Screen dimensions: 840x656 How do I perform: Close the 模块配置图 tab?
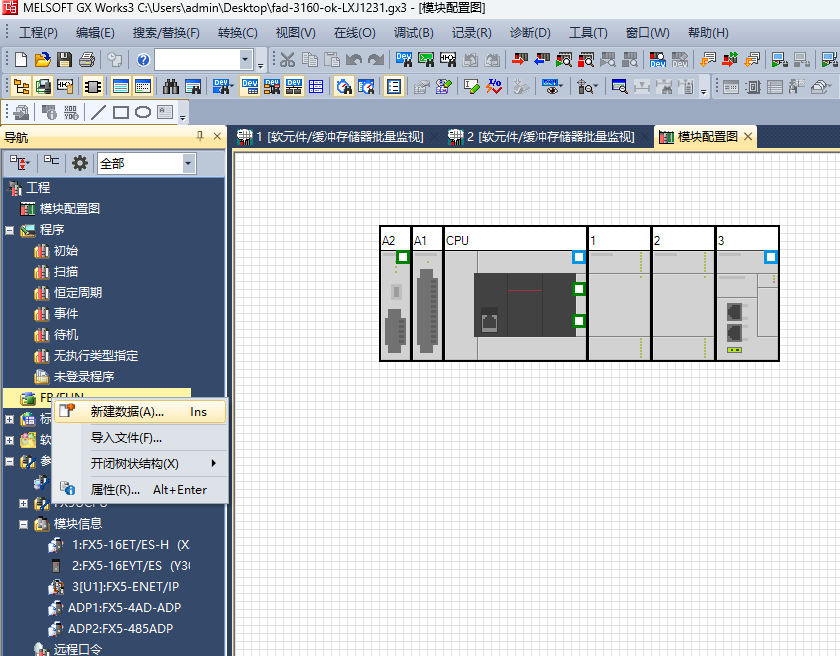coord(748,137)
